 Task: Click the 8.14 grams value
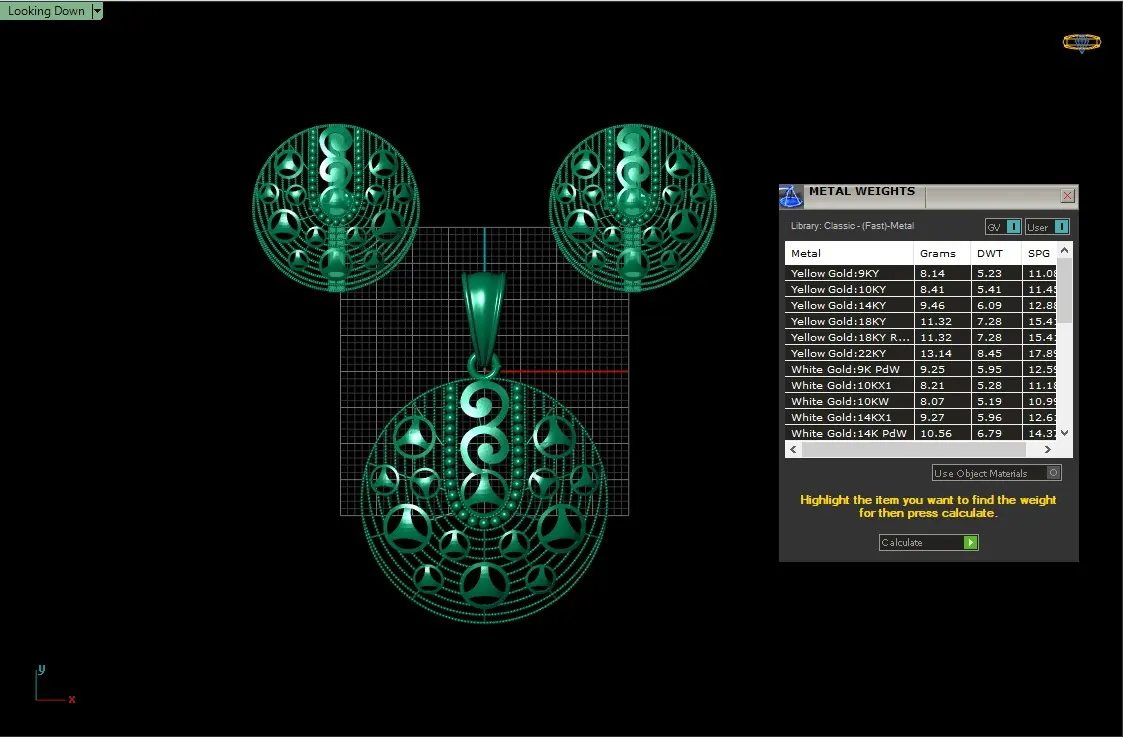[943, 273]
